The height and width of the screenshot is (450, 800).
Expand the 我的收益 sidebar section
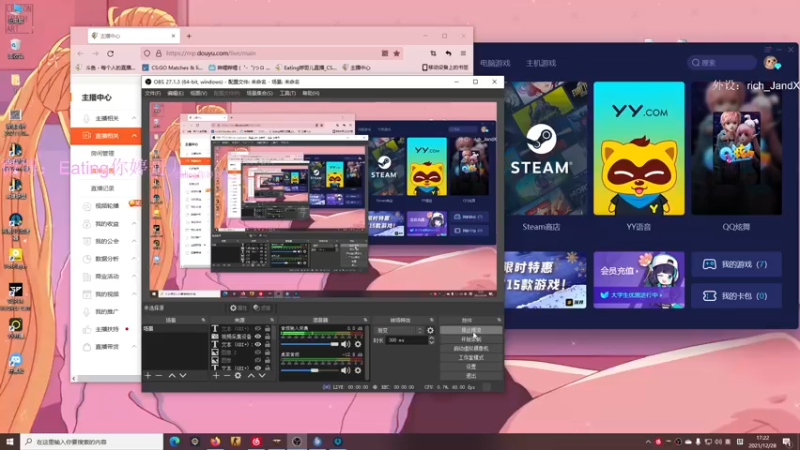point(134,223)
